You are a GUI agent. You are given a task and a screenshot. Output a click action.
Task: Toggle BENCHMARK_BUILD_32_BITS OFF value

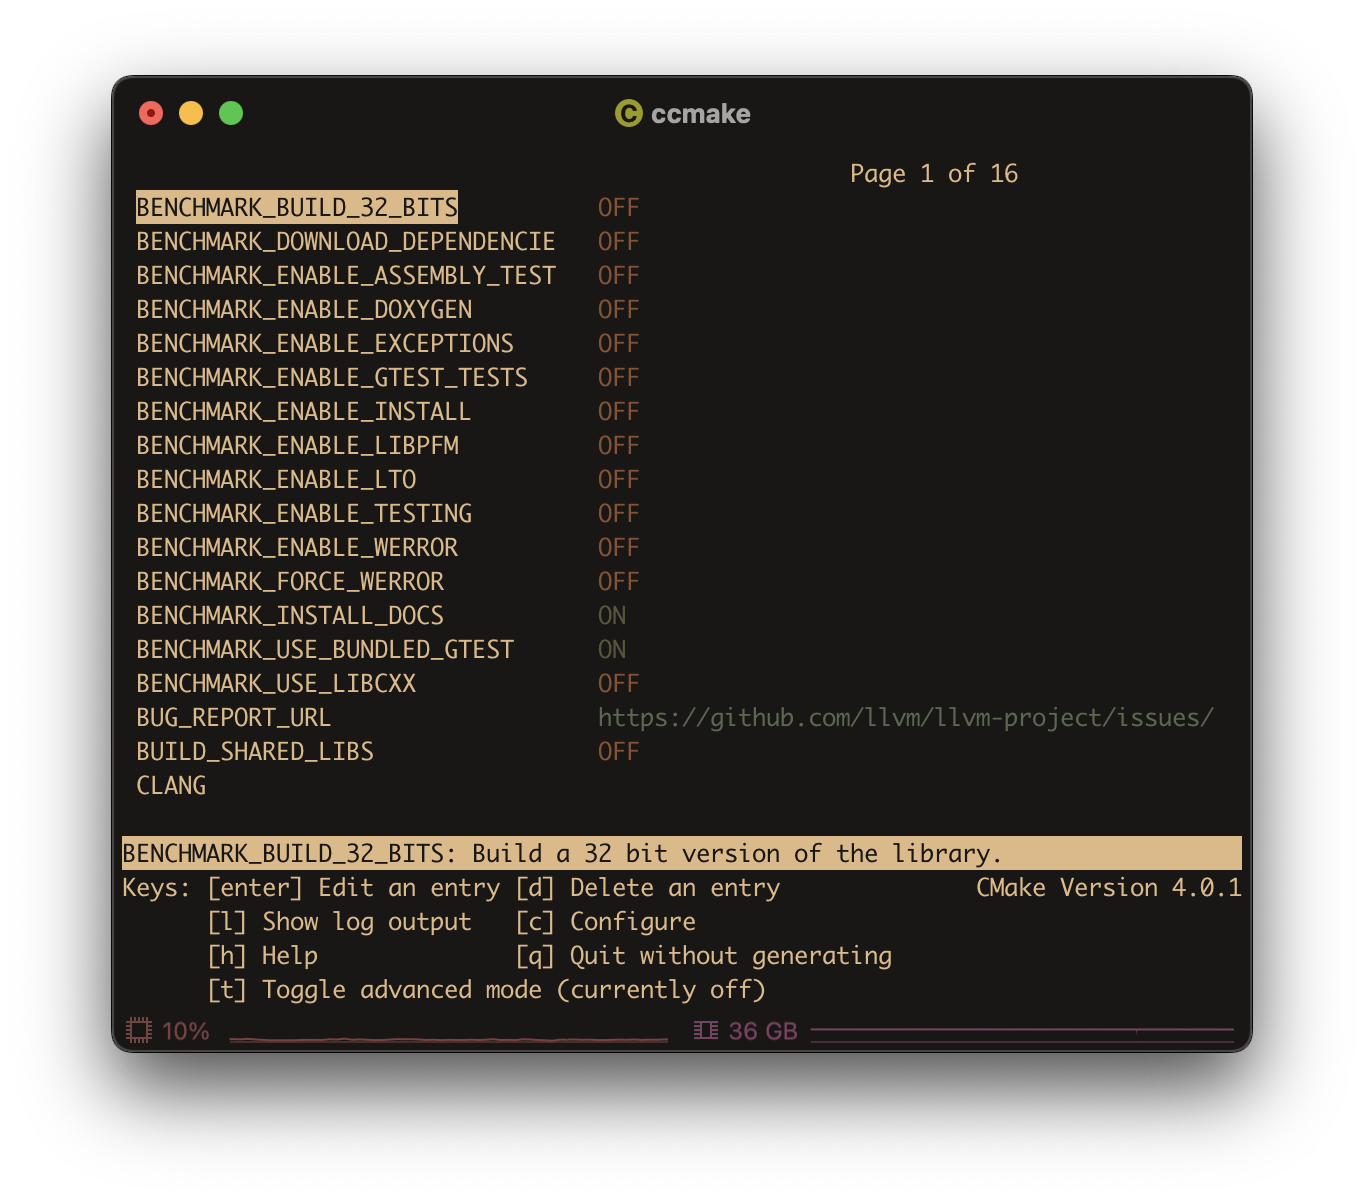(618, 207)
